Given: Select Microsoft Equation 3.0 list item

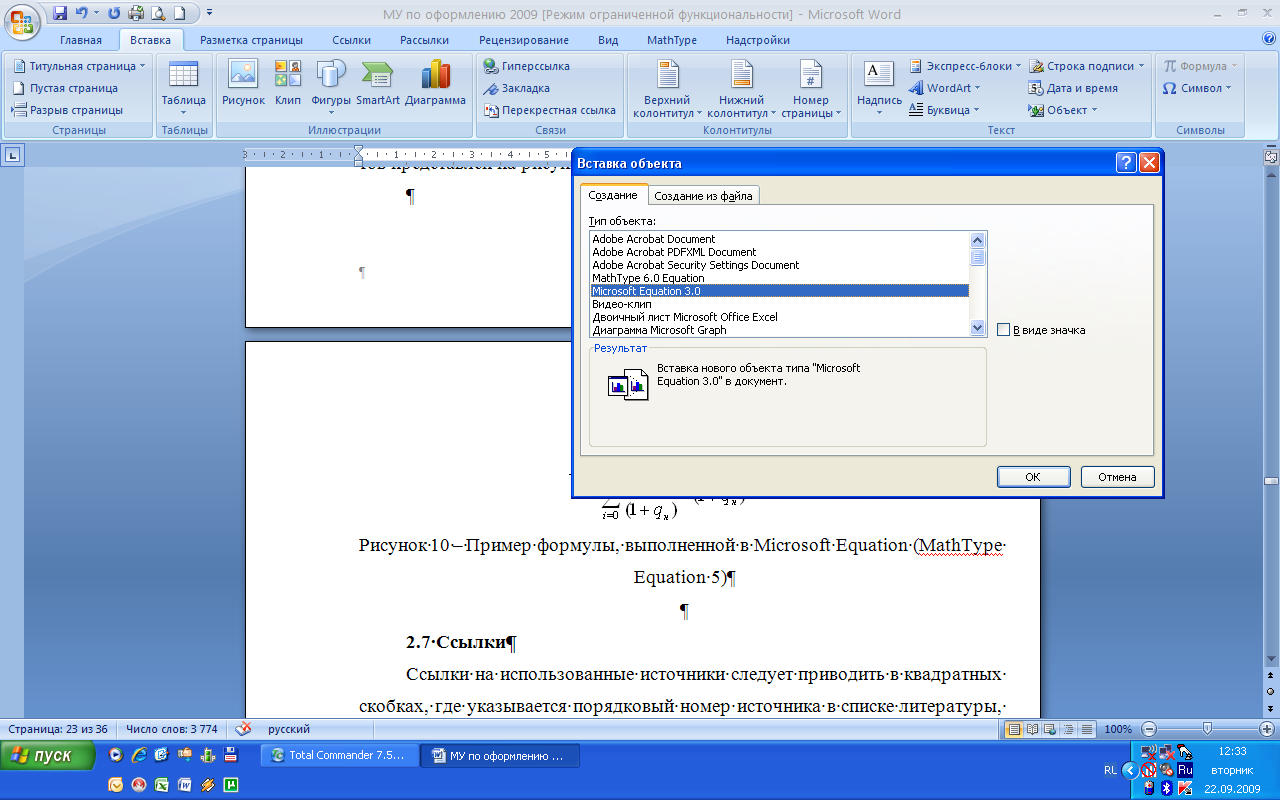Looking at the screenshot, I should coord(779,291).
